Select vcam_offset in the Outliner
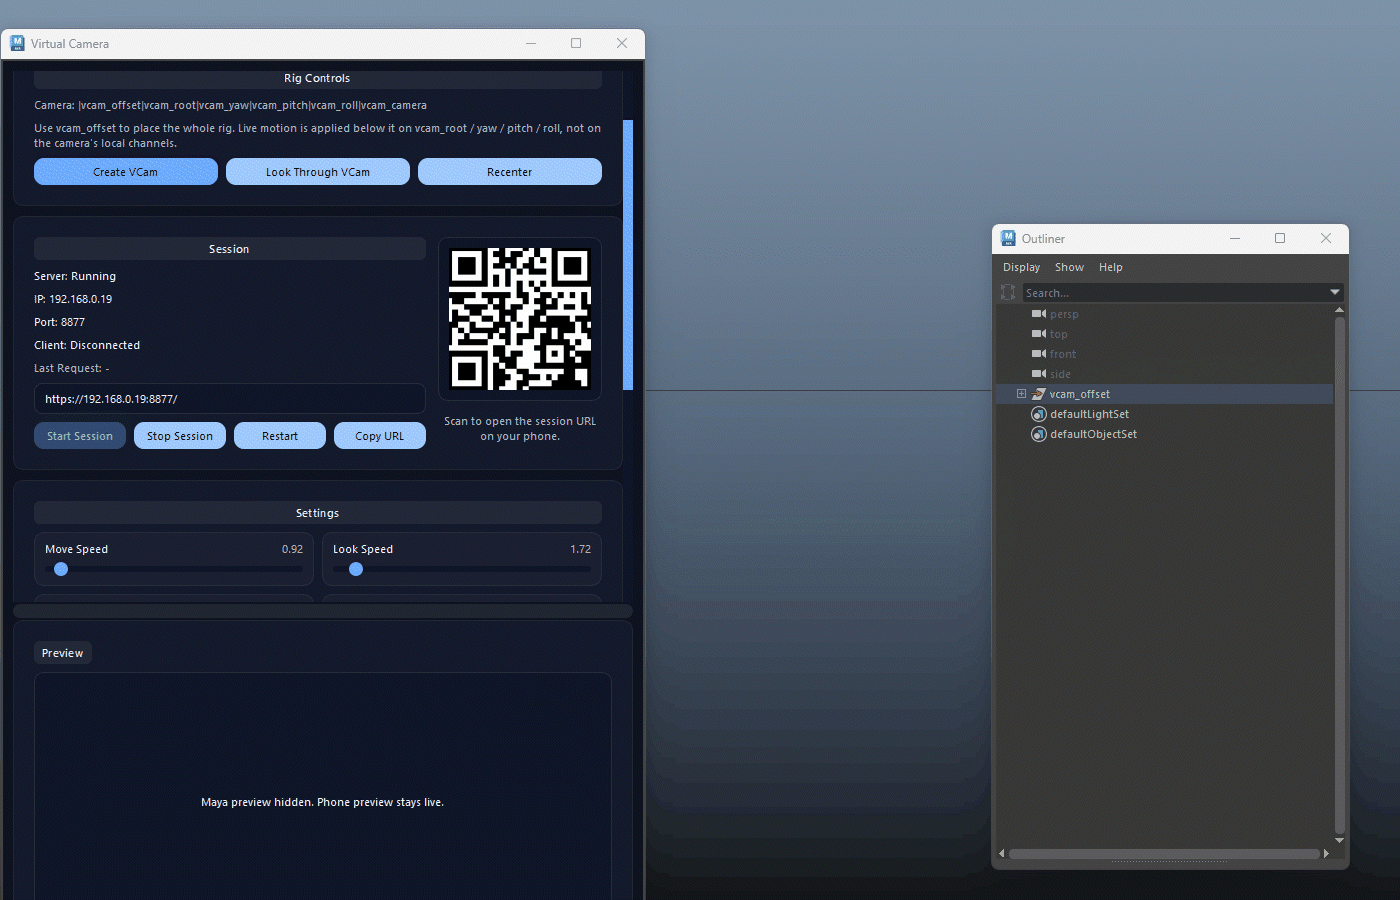Screen dimensions: 1400x900 (x=1080, y=394)
